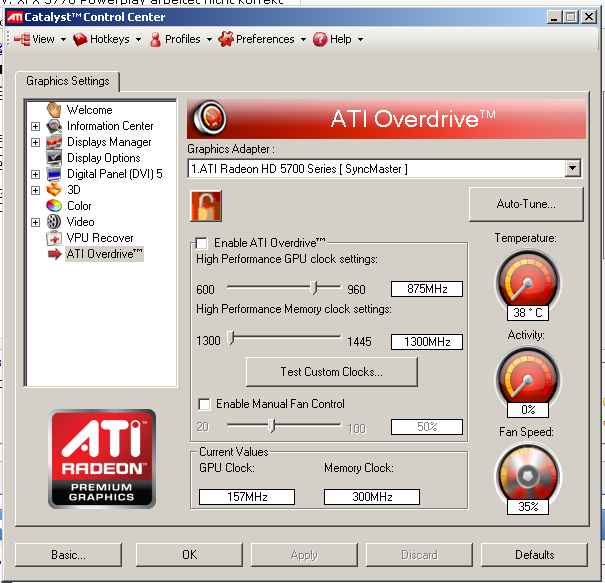Click the Digital Panel (DVI) 5 icon

(x=54, y=174)
